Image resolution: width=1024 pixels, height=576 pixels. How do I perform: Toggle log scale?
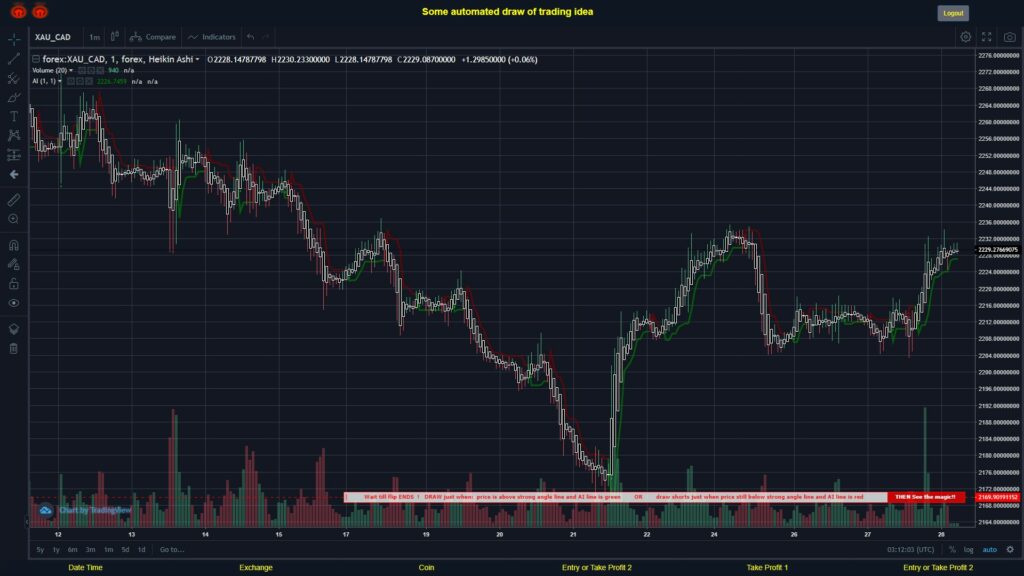coord(968,550)
